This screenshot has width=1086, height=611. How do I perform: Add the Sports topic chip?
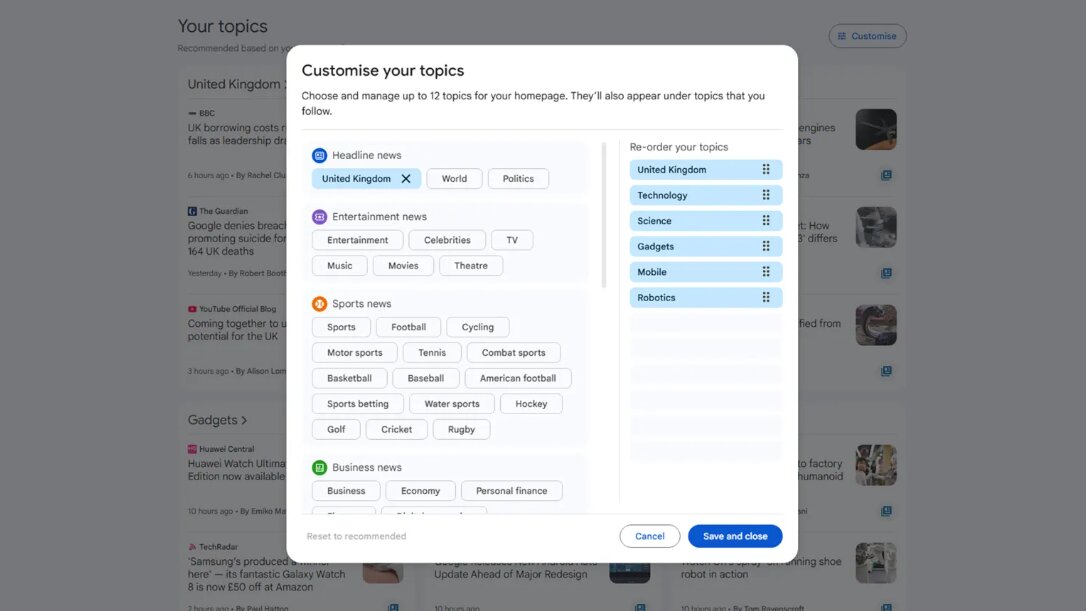(341, 327)
